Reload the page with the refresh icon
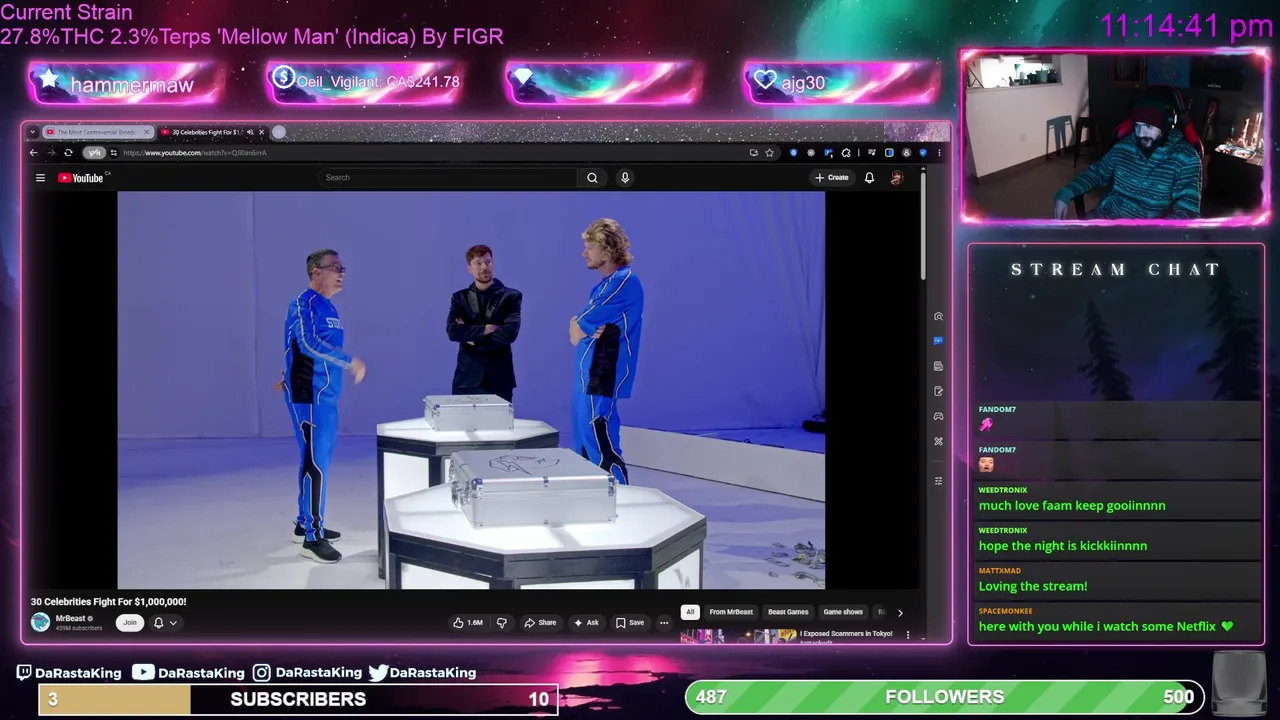The width and height of the screenshot is (1280, 720). 68,153
